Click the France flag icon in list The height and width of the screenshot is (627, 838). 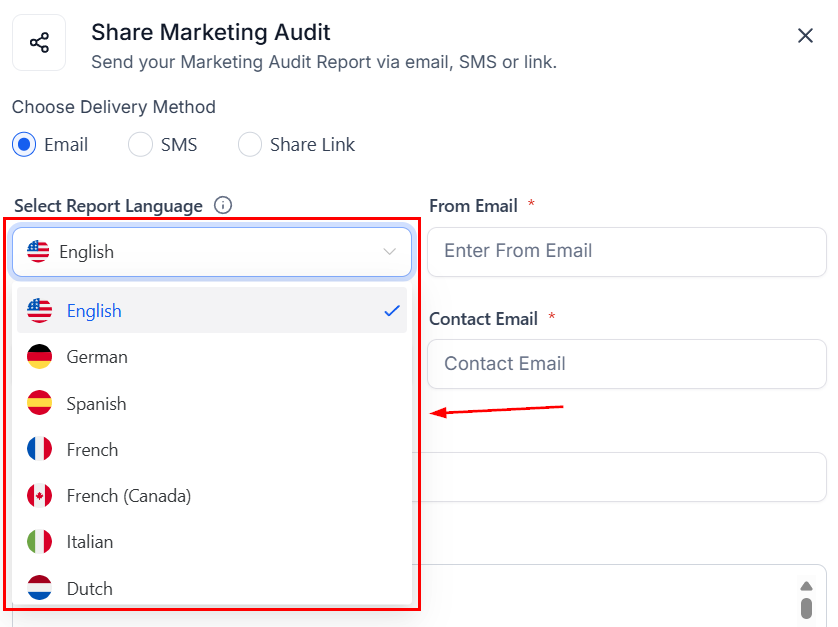[40, 449]
